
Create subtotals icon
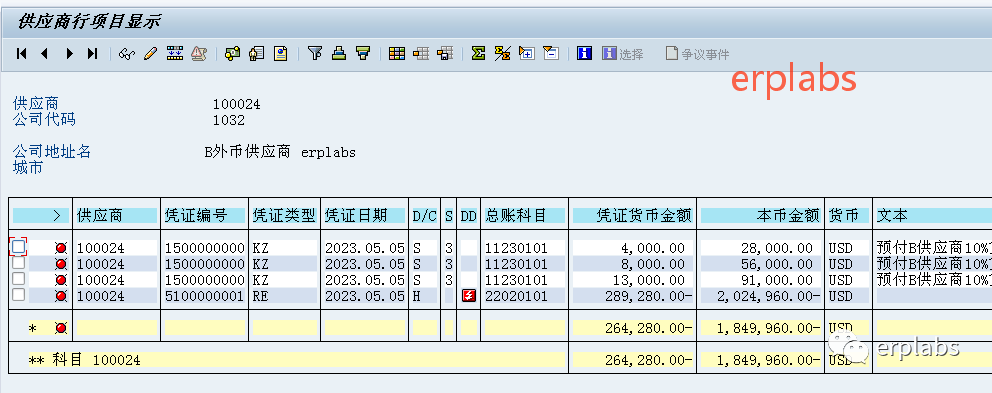point(502,54)
